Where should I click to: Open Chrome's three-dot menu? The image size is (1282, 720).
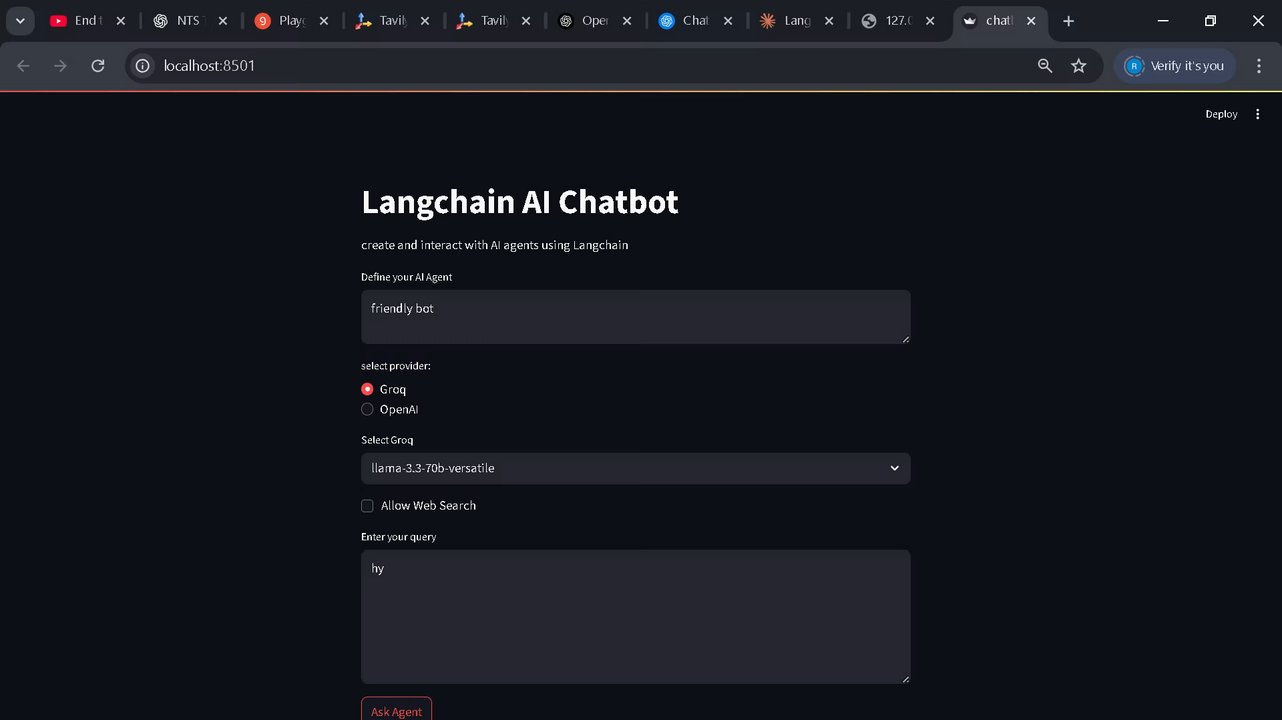pyautogui.click(x=1259, y=66)
